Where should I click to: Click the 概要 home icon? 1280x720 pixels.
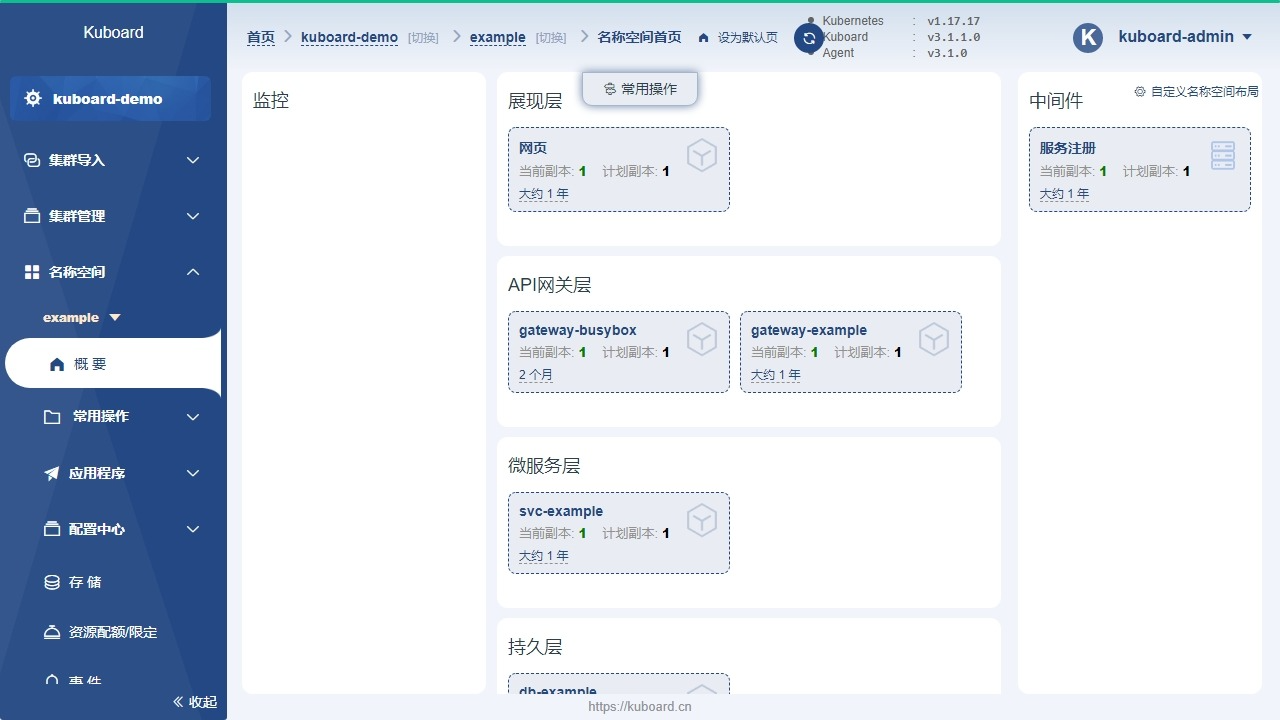point(57,364)
